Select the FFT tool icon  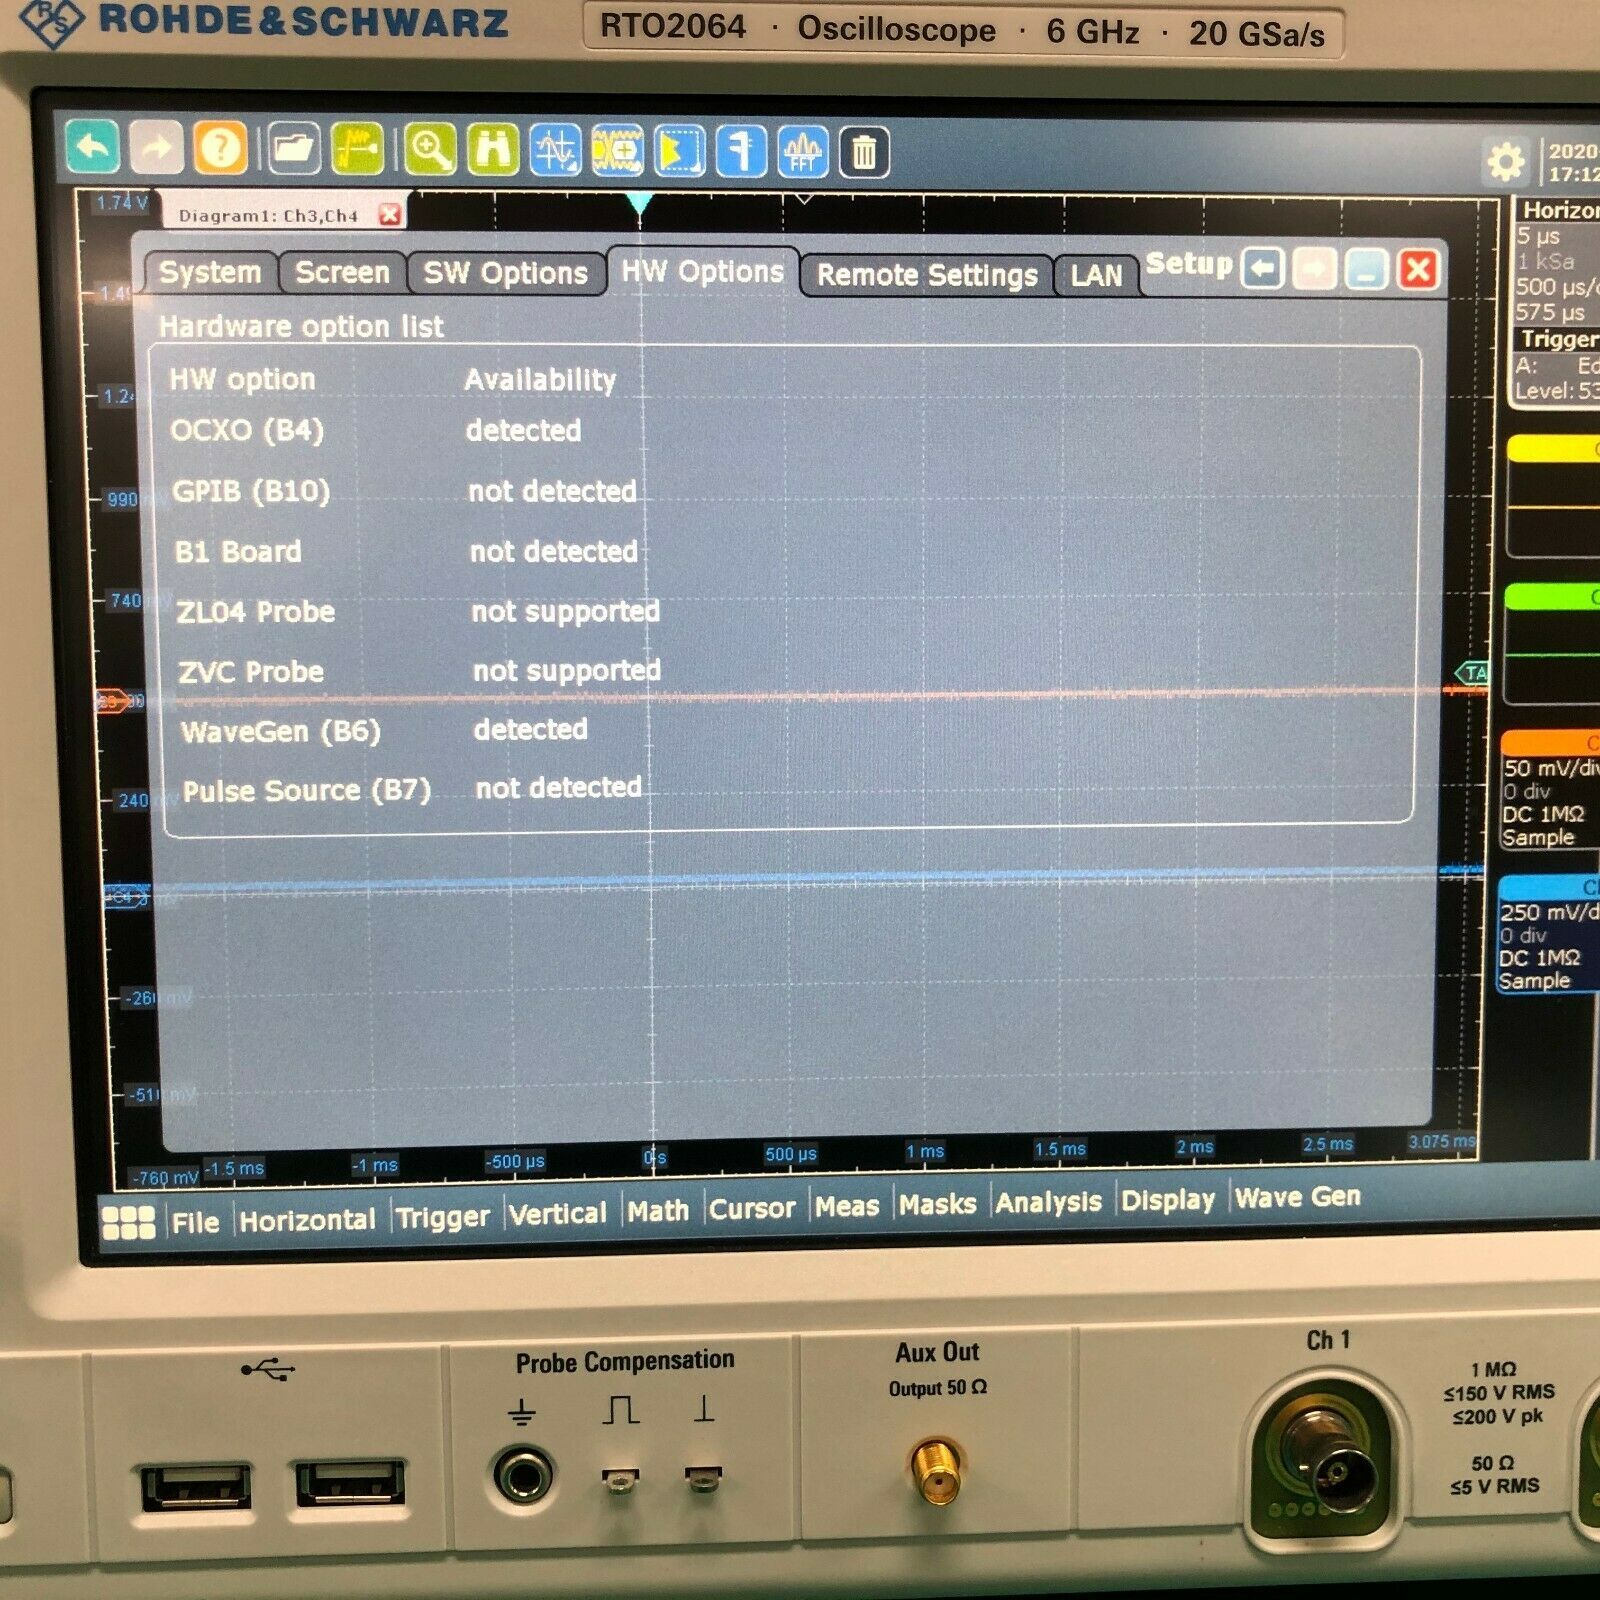802,153
